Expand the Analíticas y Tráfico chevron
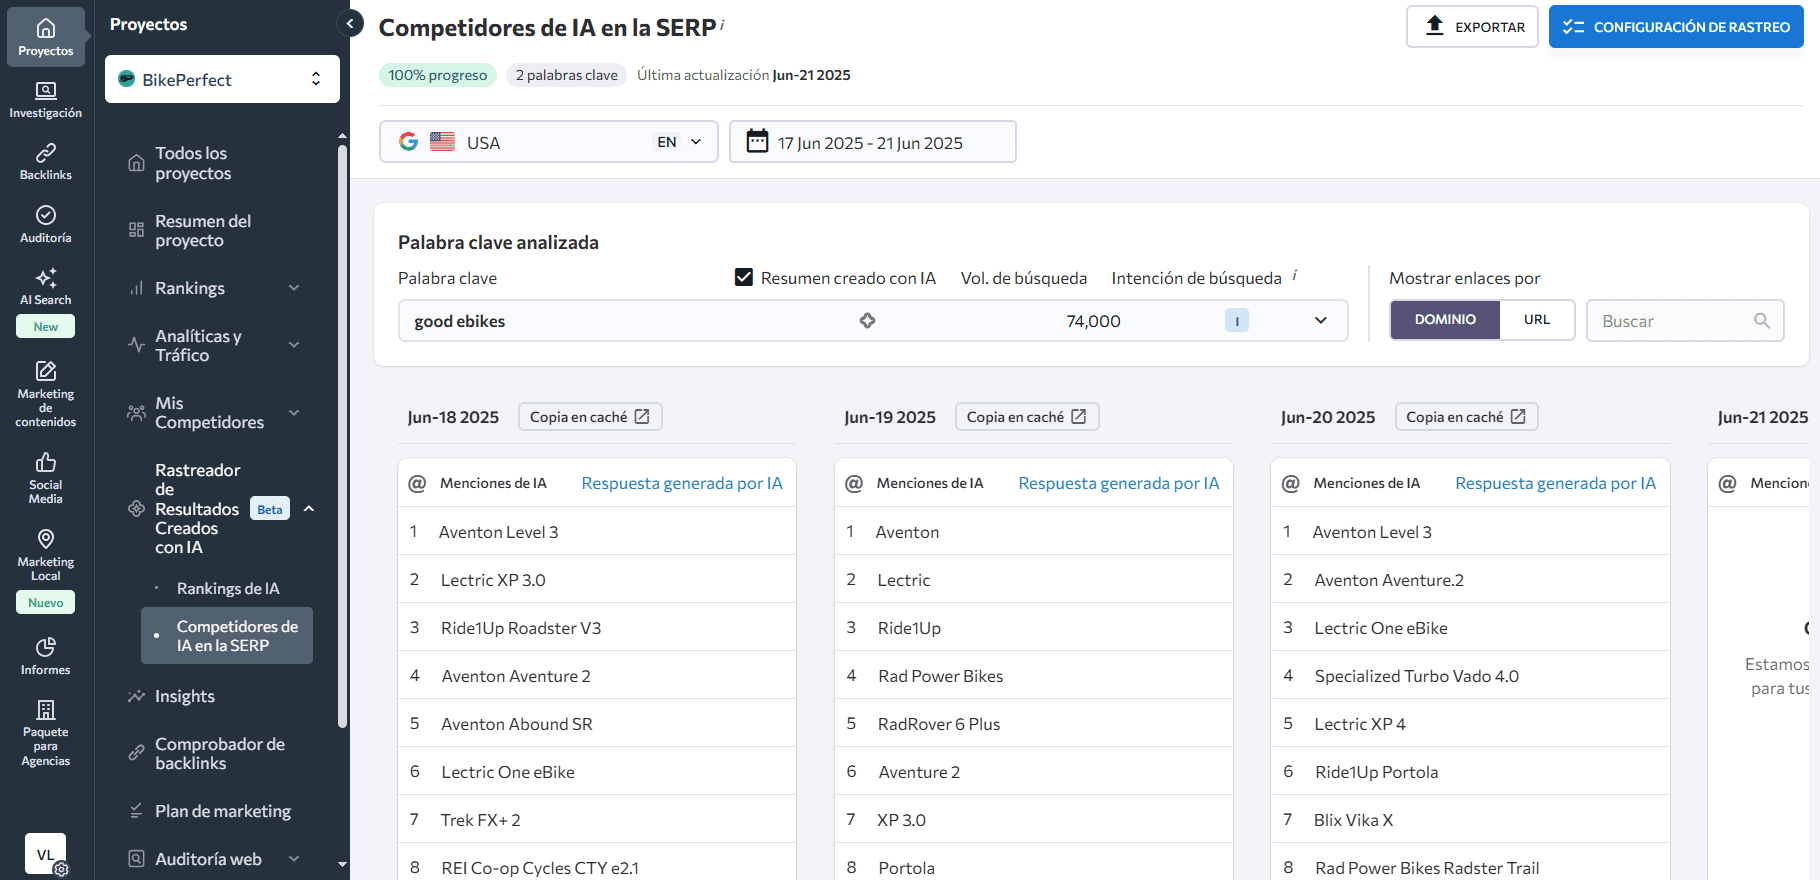The height and width of the screenshot is (880, 1820). (294, 345)
